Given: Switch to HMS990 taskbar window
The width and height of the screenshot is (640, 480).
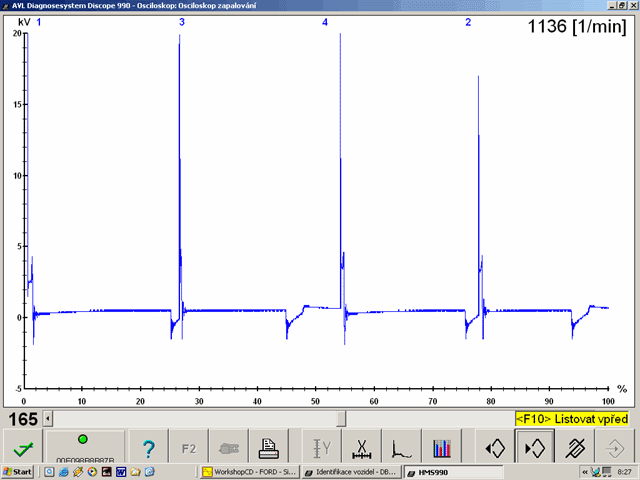Looking at the screenshot, I should click(453, 472).
